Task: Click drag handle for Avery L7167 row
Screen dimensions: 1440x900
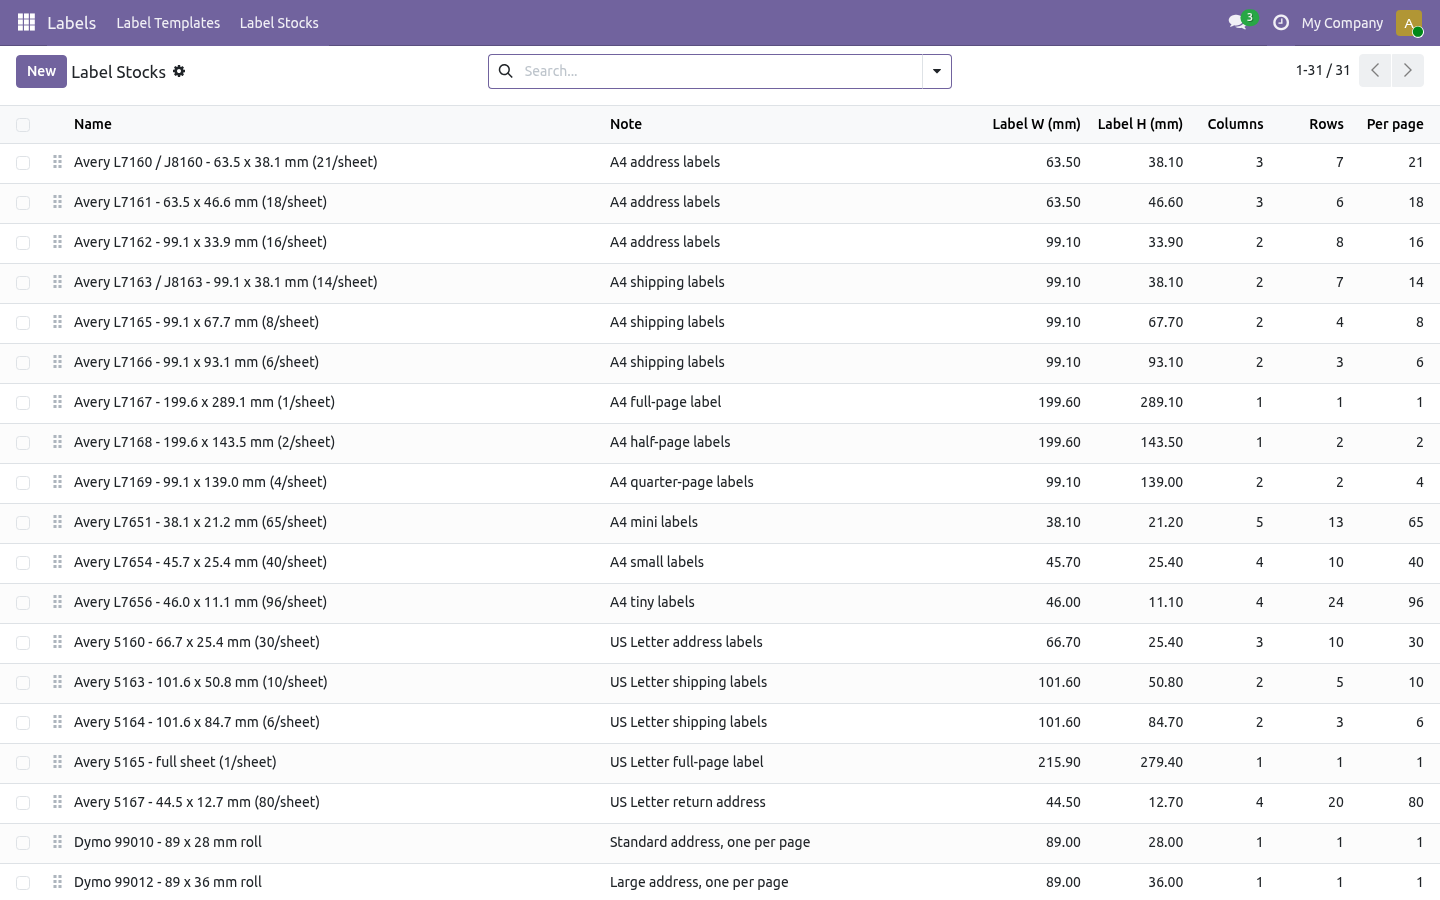Action: pyautogui.click(x=57, y=402)
